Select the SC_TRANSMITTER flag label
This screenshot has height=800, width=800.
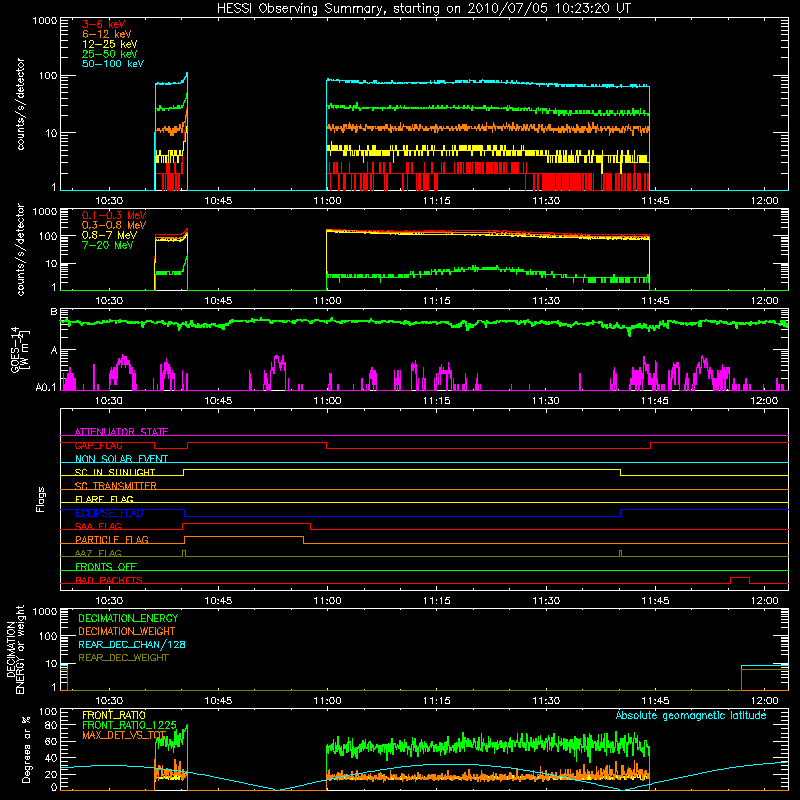[x=115, y=486]
